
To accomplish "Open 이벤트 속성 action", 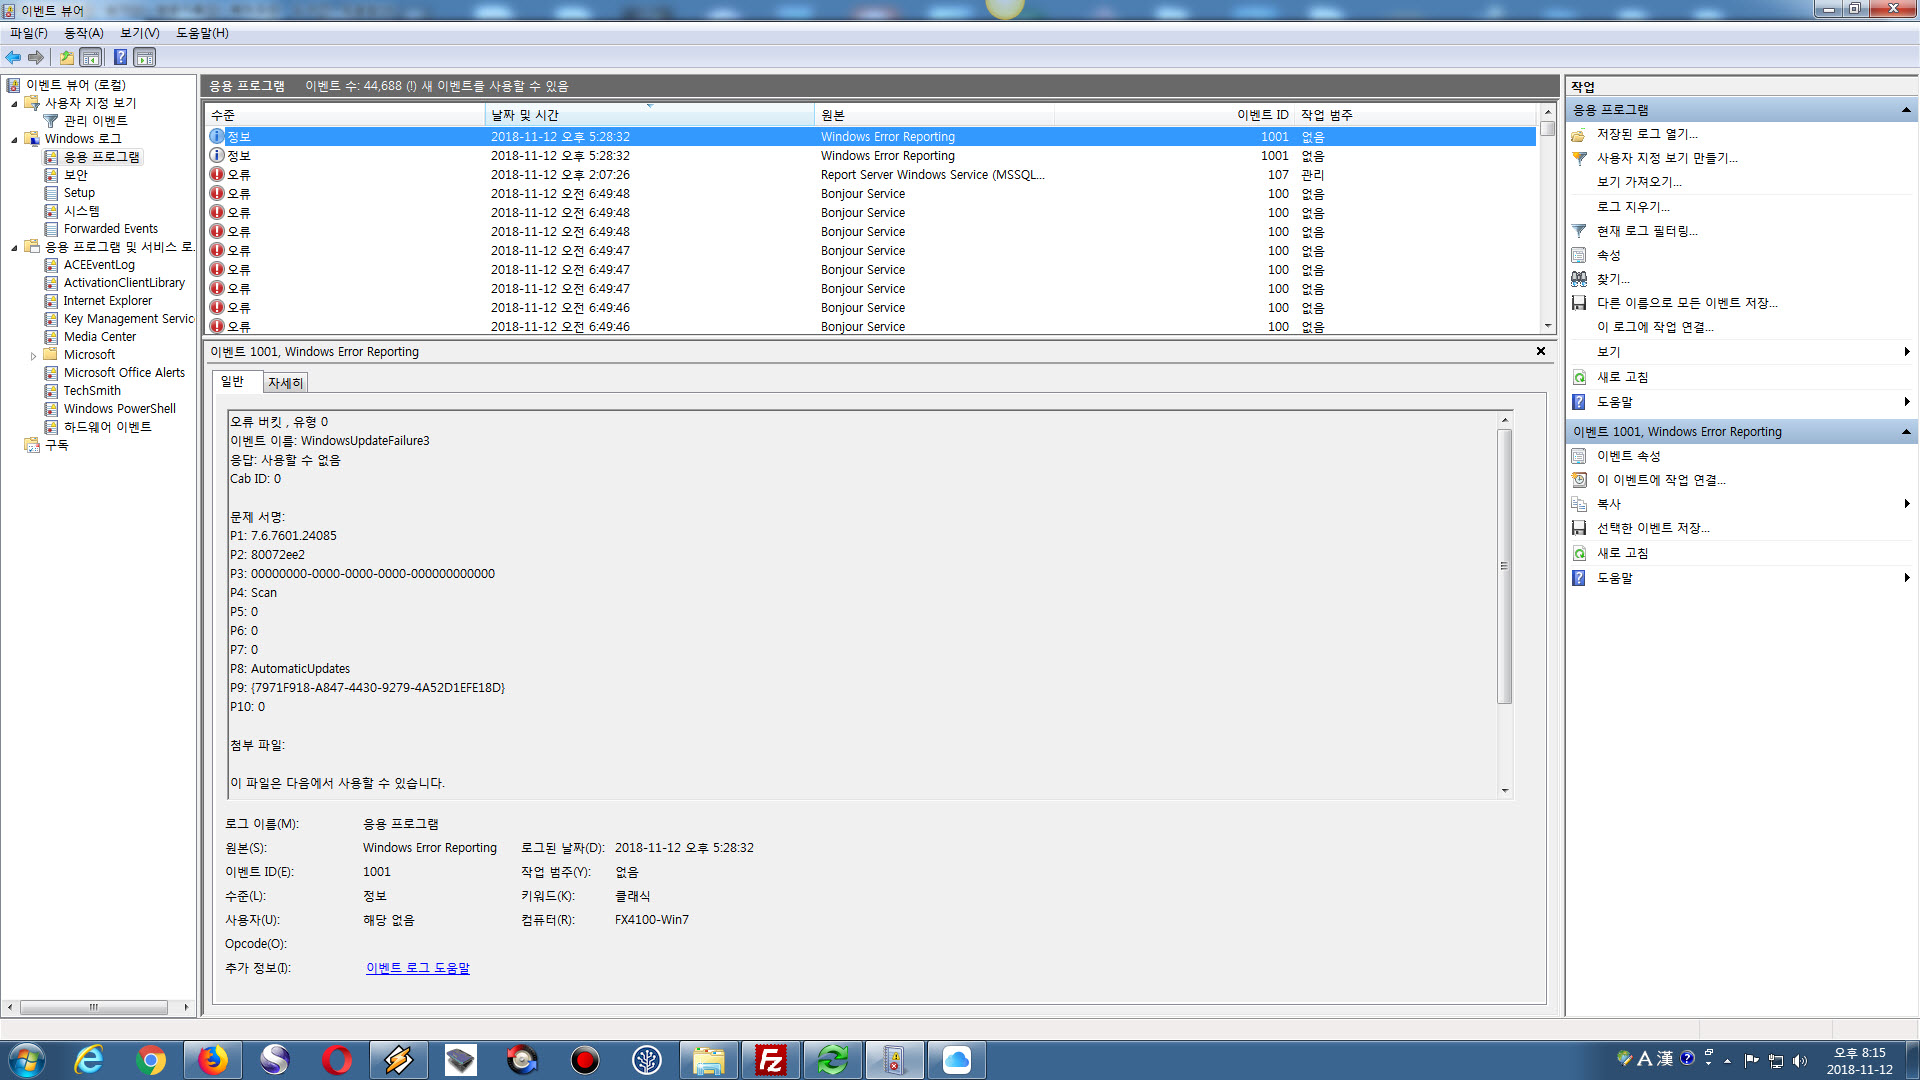I will [1628, 456].
